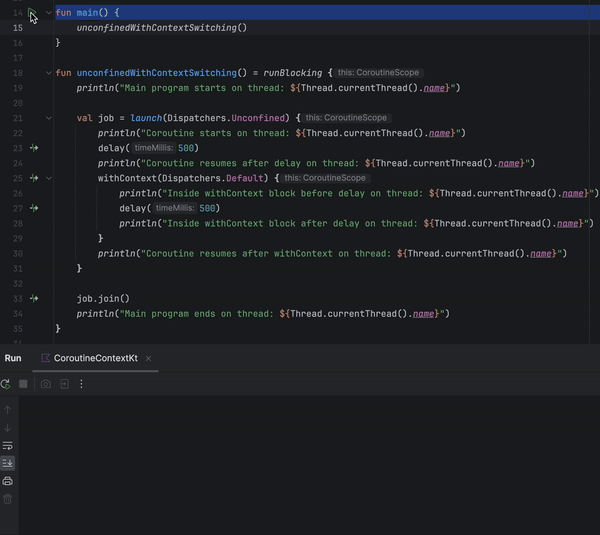Collapse unconfinedWithContextSwitching function on line 18
Screen dimensions: 600x535
coord(49,73)
